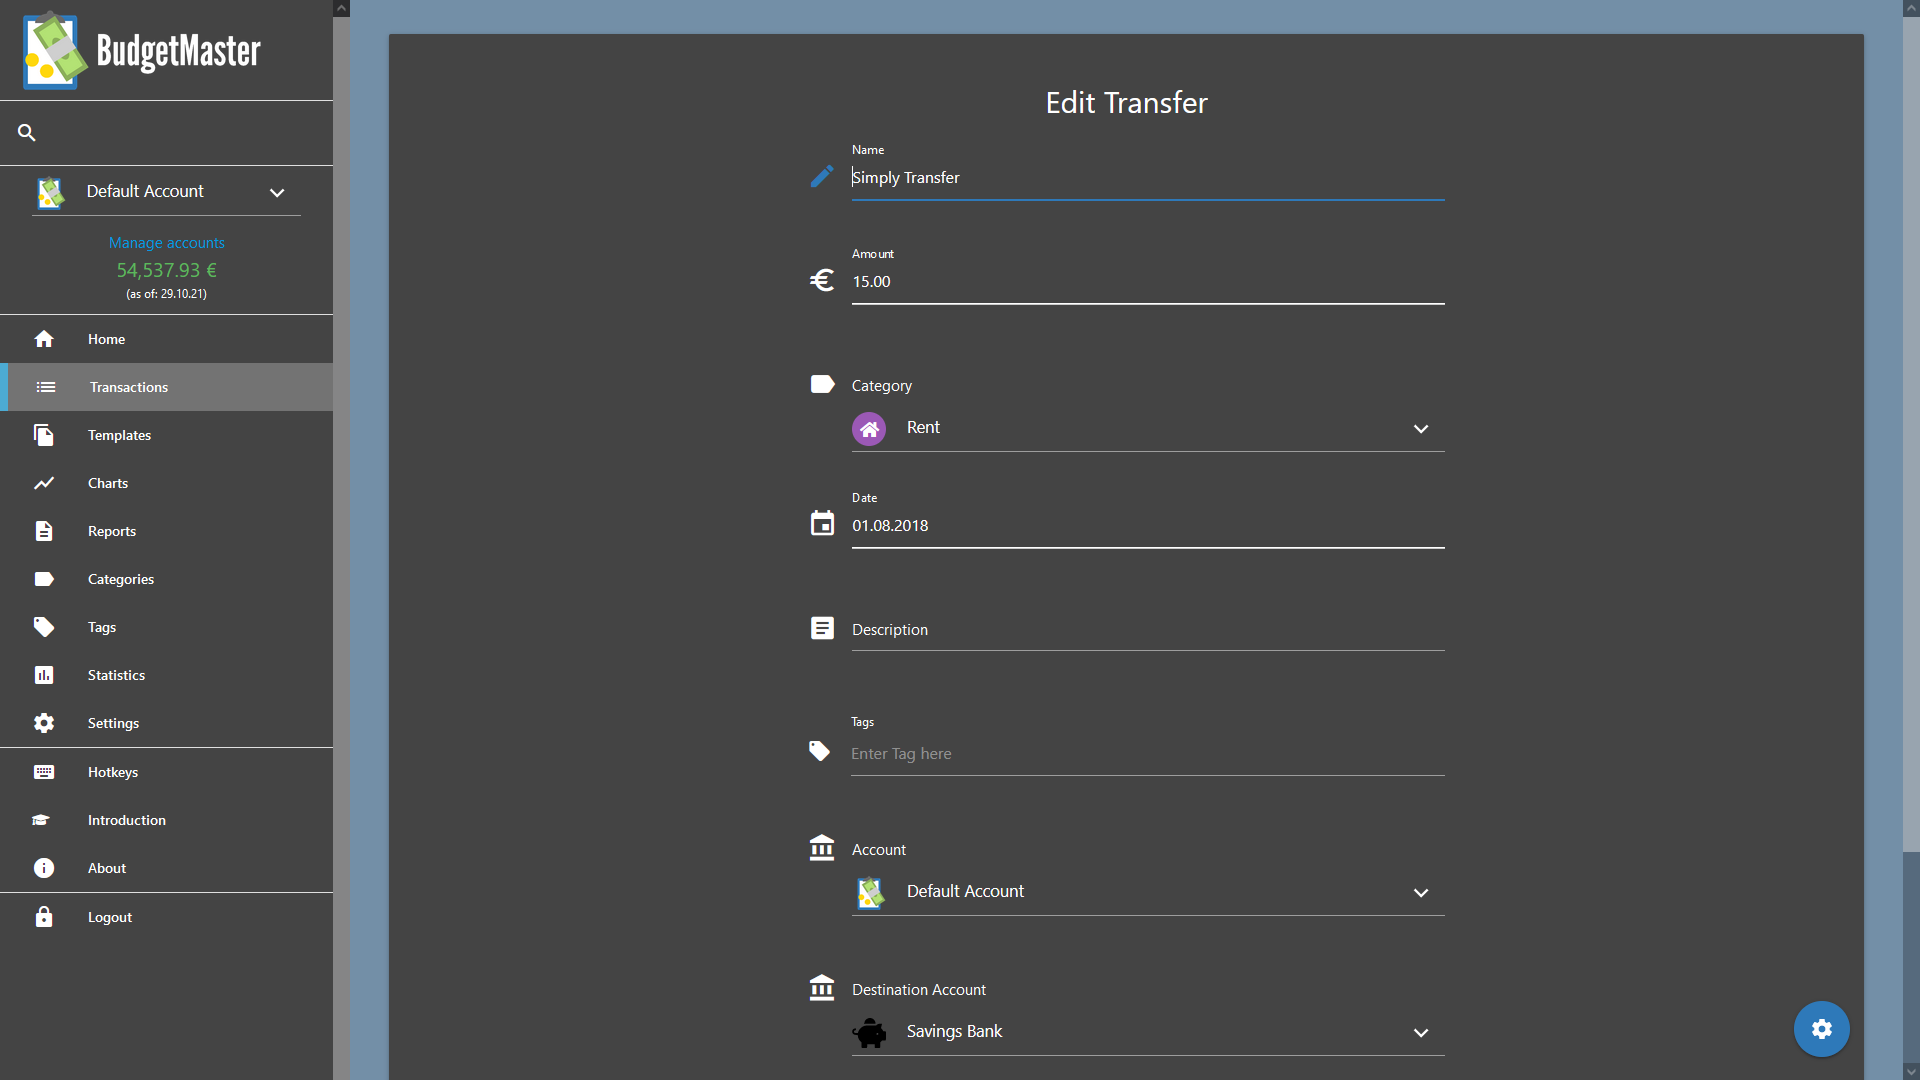Click the tag icon beside Tags field
The image size is (1920, 1080).
pyautogui.click(x=820, y=751)
